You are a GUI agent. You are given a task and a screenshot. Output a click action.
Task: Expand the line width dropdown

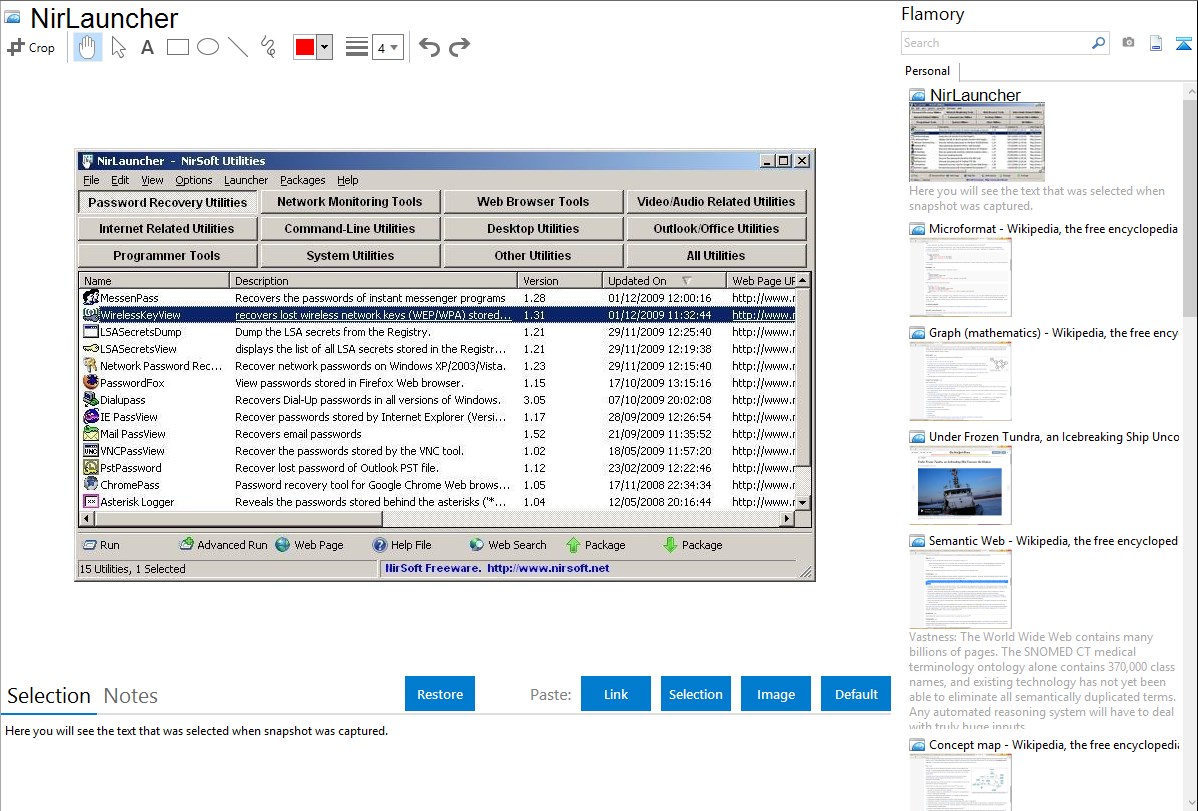point(388,47)
